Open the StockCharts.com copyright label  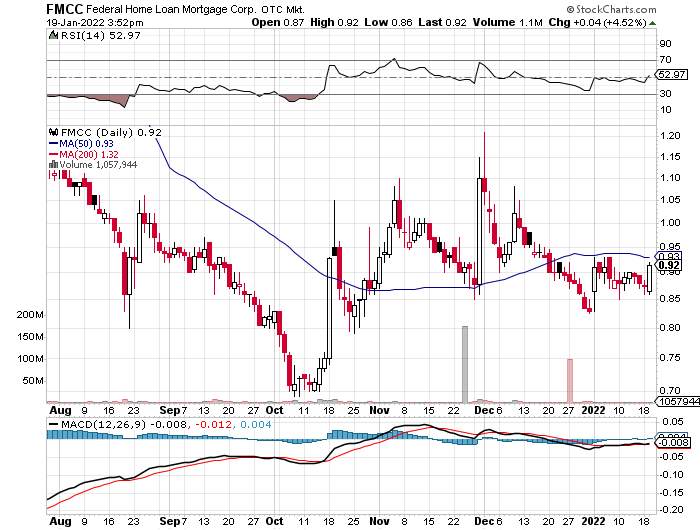611,9
